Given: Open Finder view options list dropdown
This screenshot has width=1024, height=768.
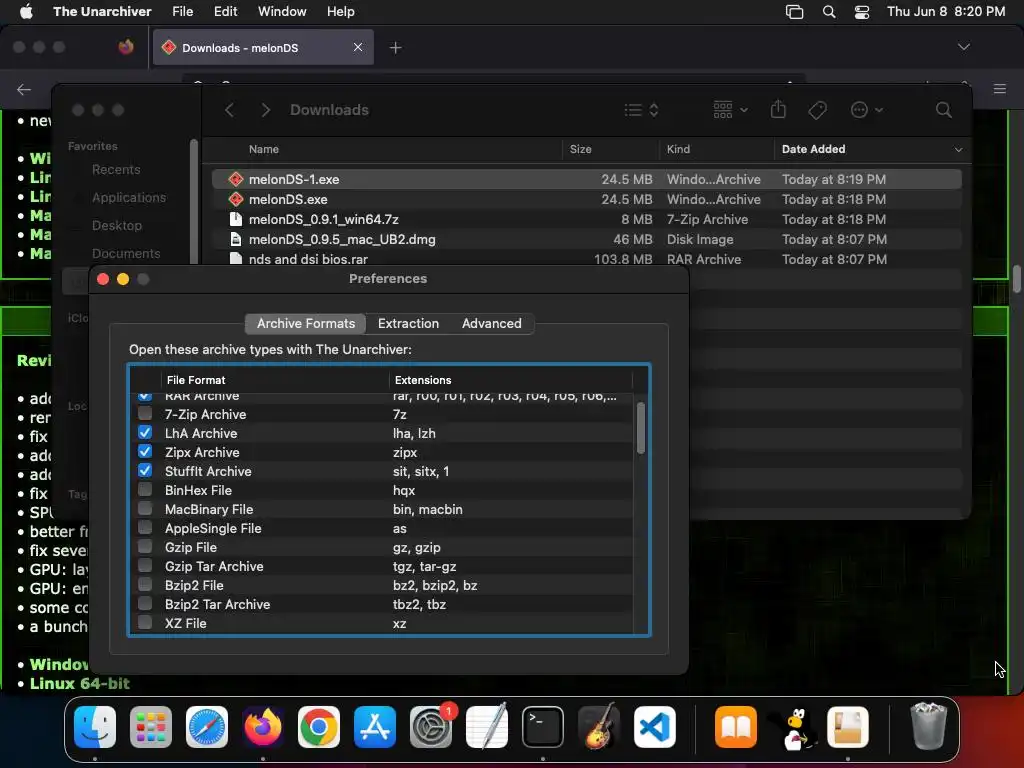Looking at the screenshot, I should tap(641, 110).
